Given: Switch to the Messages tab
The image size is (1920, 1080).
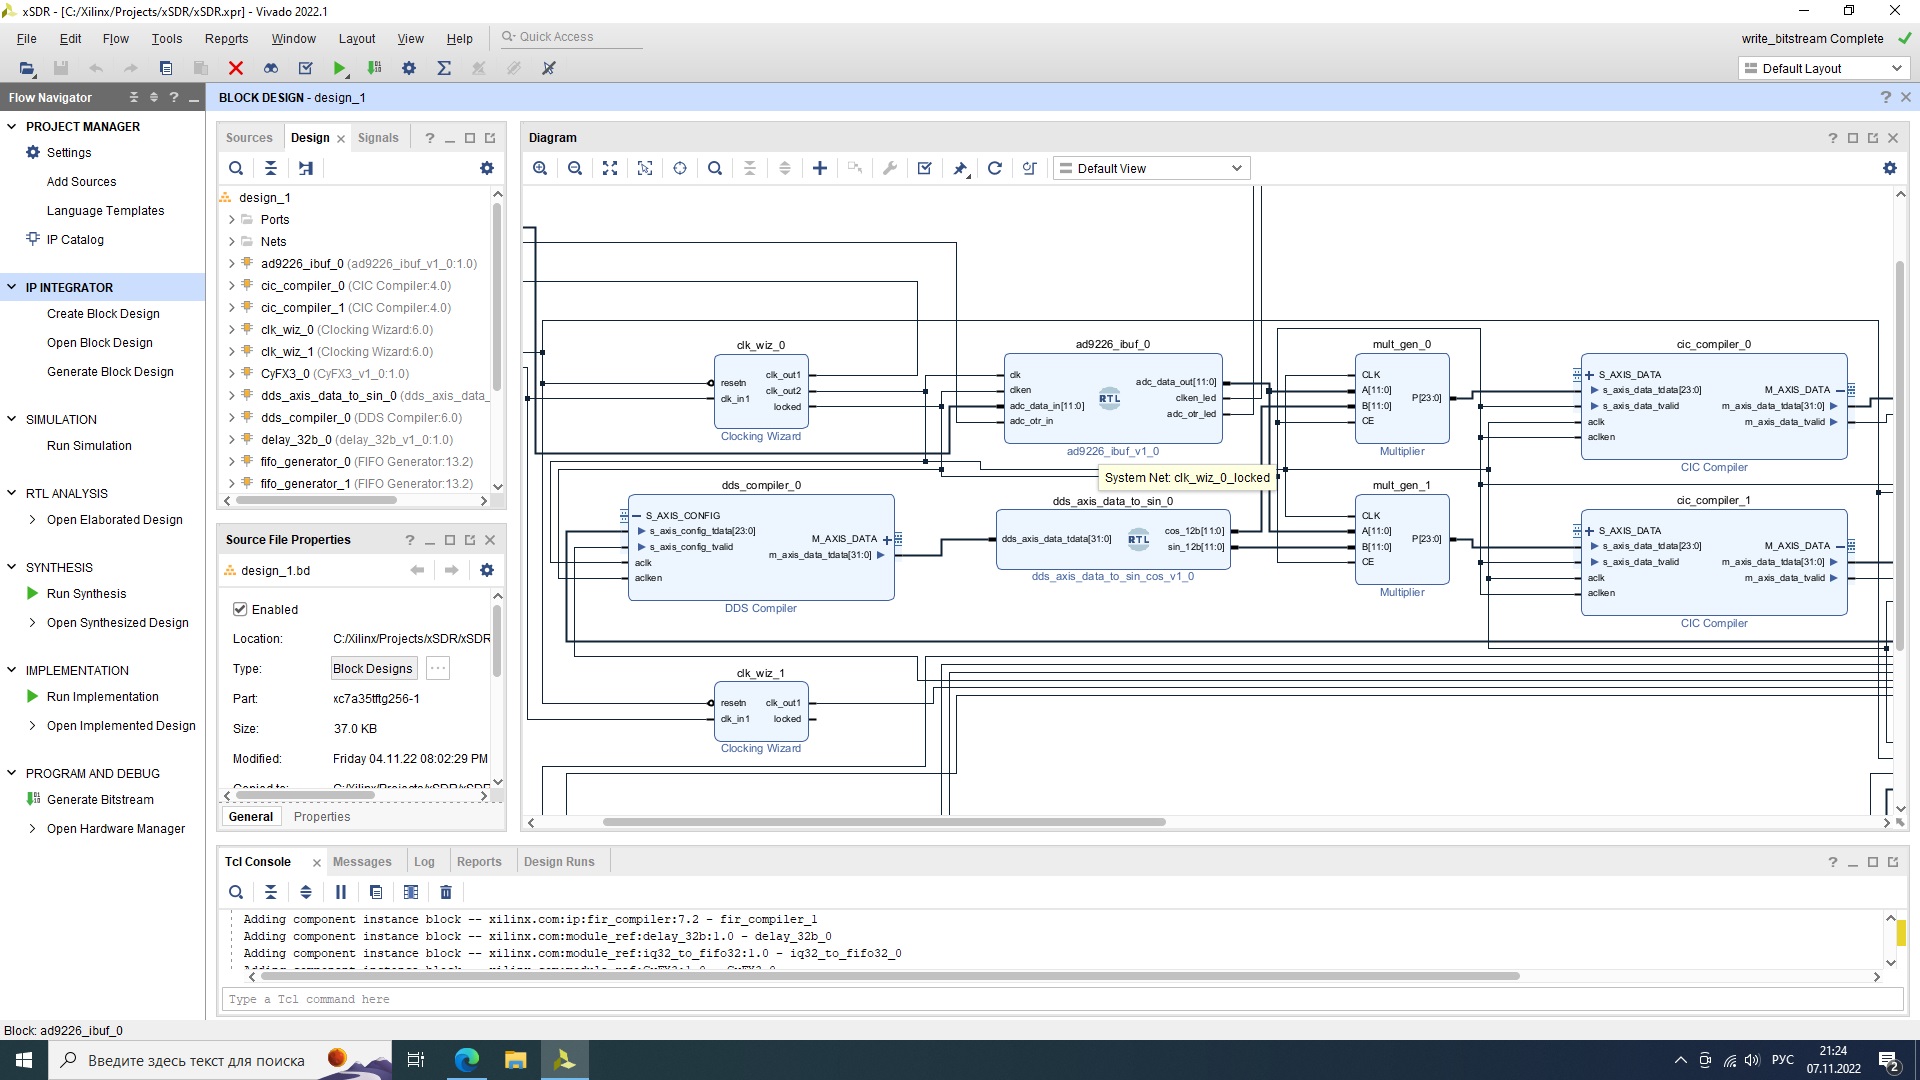Looking at the screenshot, I should coord(362,862).
